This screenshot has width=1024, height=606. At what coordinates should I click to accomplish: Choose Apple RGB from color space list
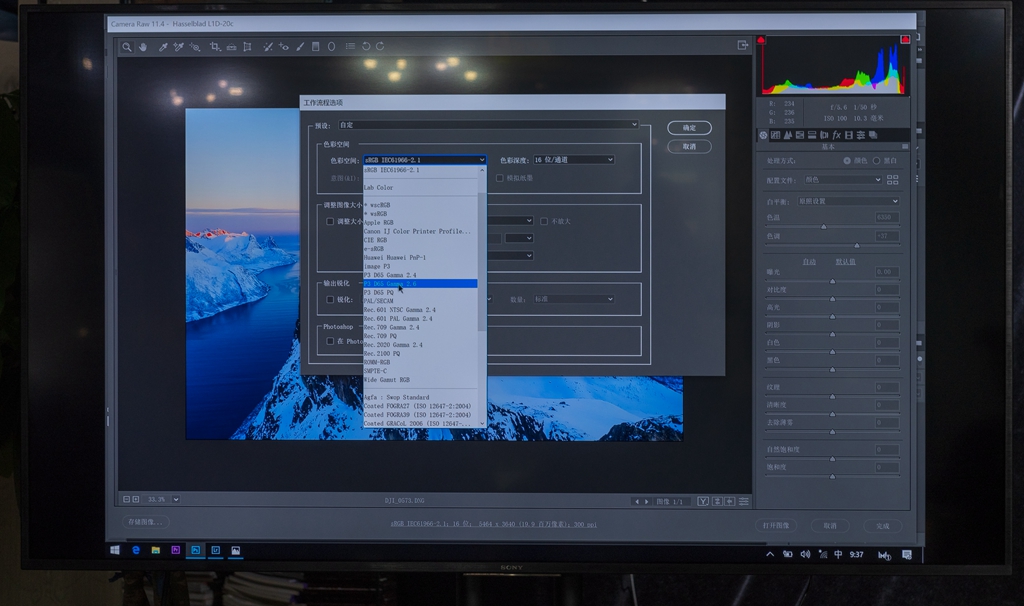coord(379,223)
